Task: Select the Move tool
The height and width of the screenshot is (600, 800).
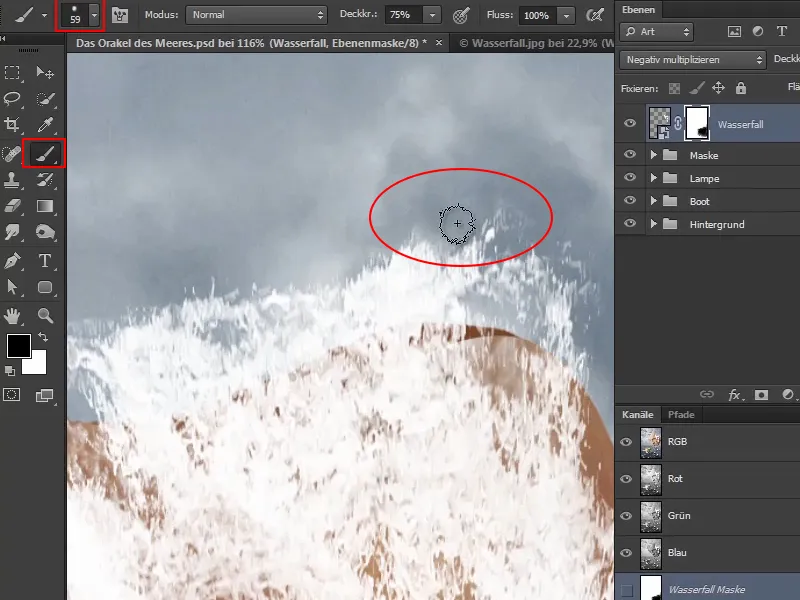Action: point(45,72)
